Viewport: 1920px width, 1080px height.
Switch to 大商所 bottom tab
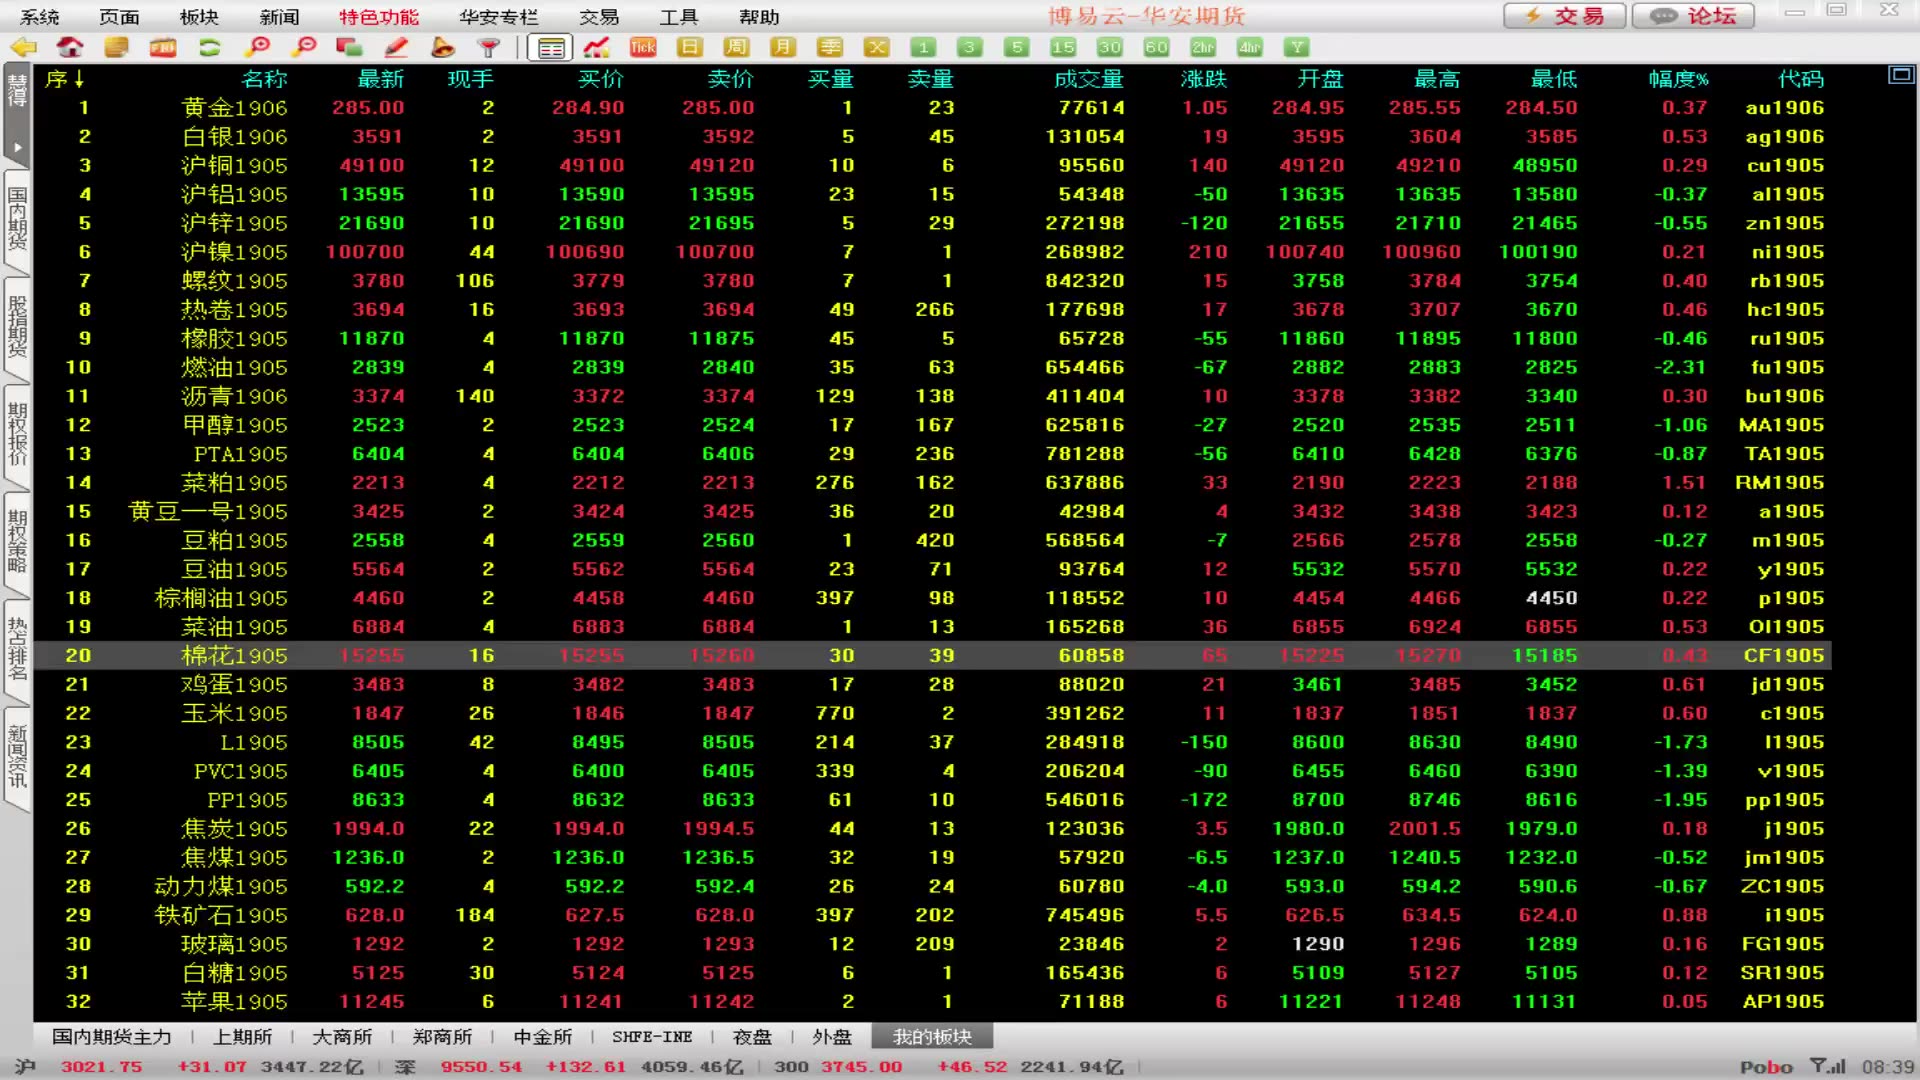pos(342,1037)
